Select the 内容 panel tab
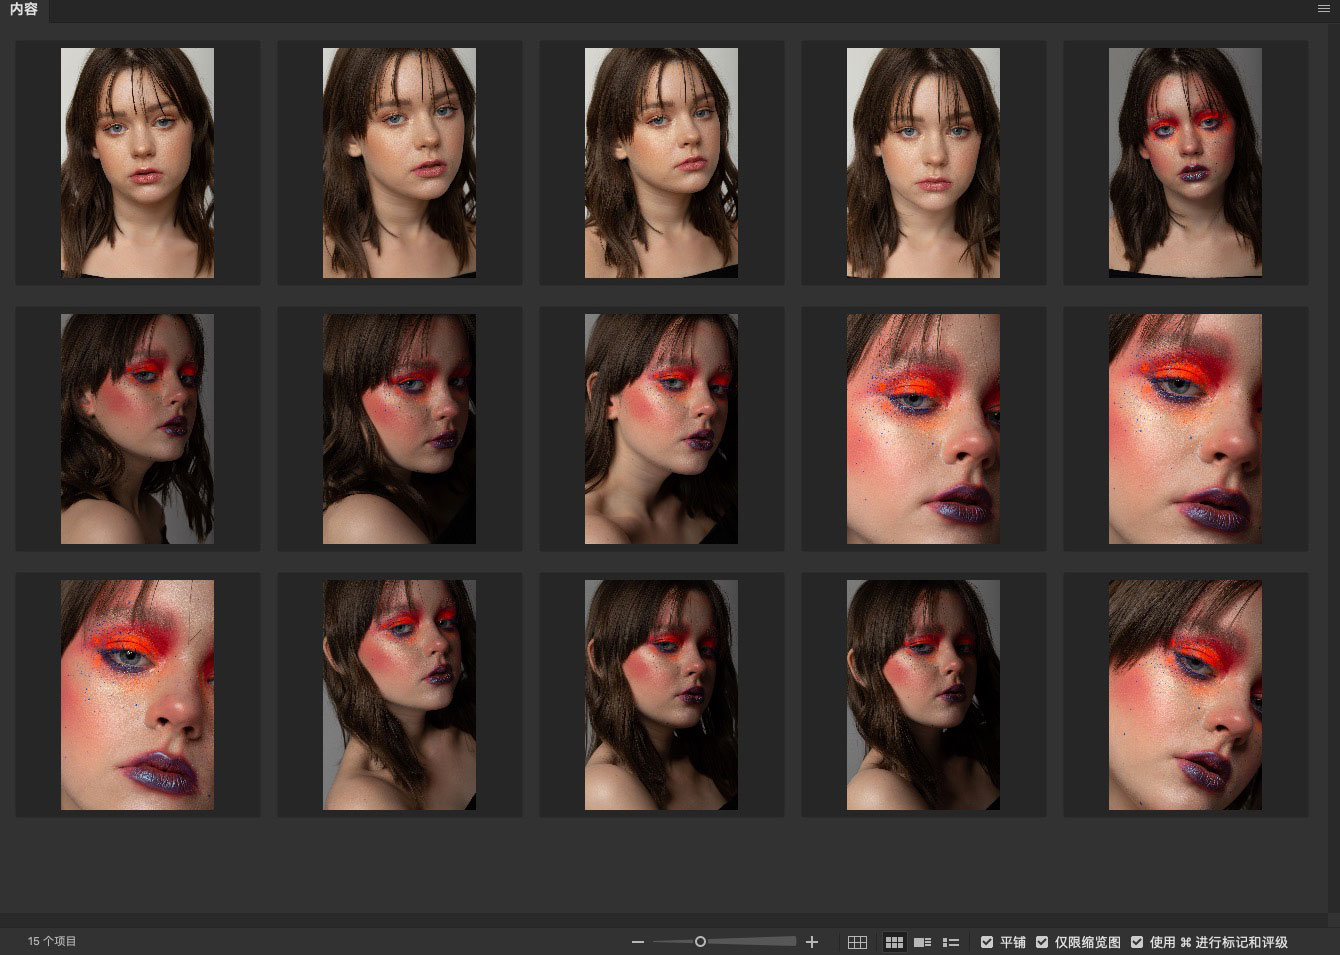 24,10
